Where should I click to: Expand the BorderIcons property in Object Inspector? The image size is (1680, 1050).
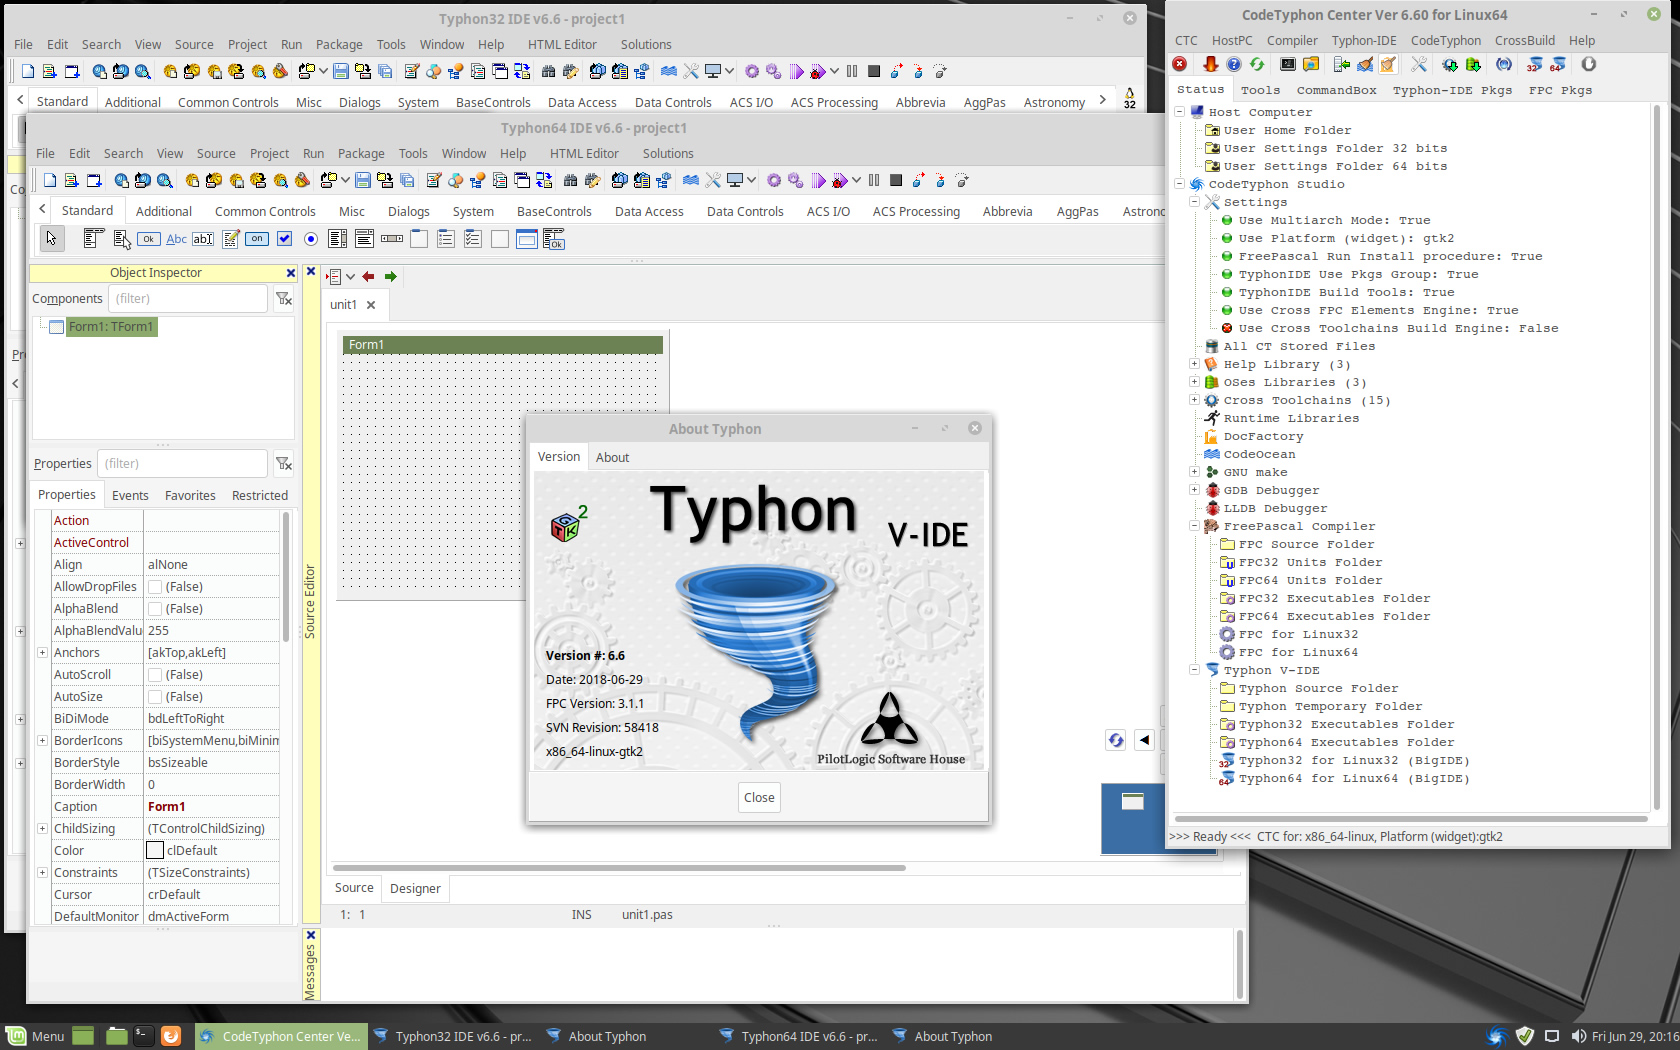(42, 740)
